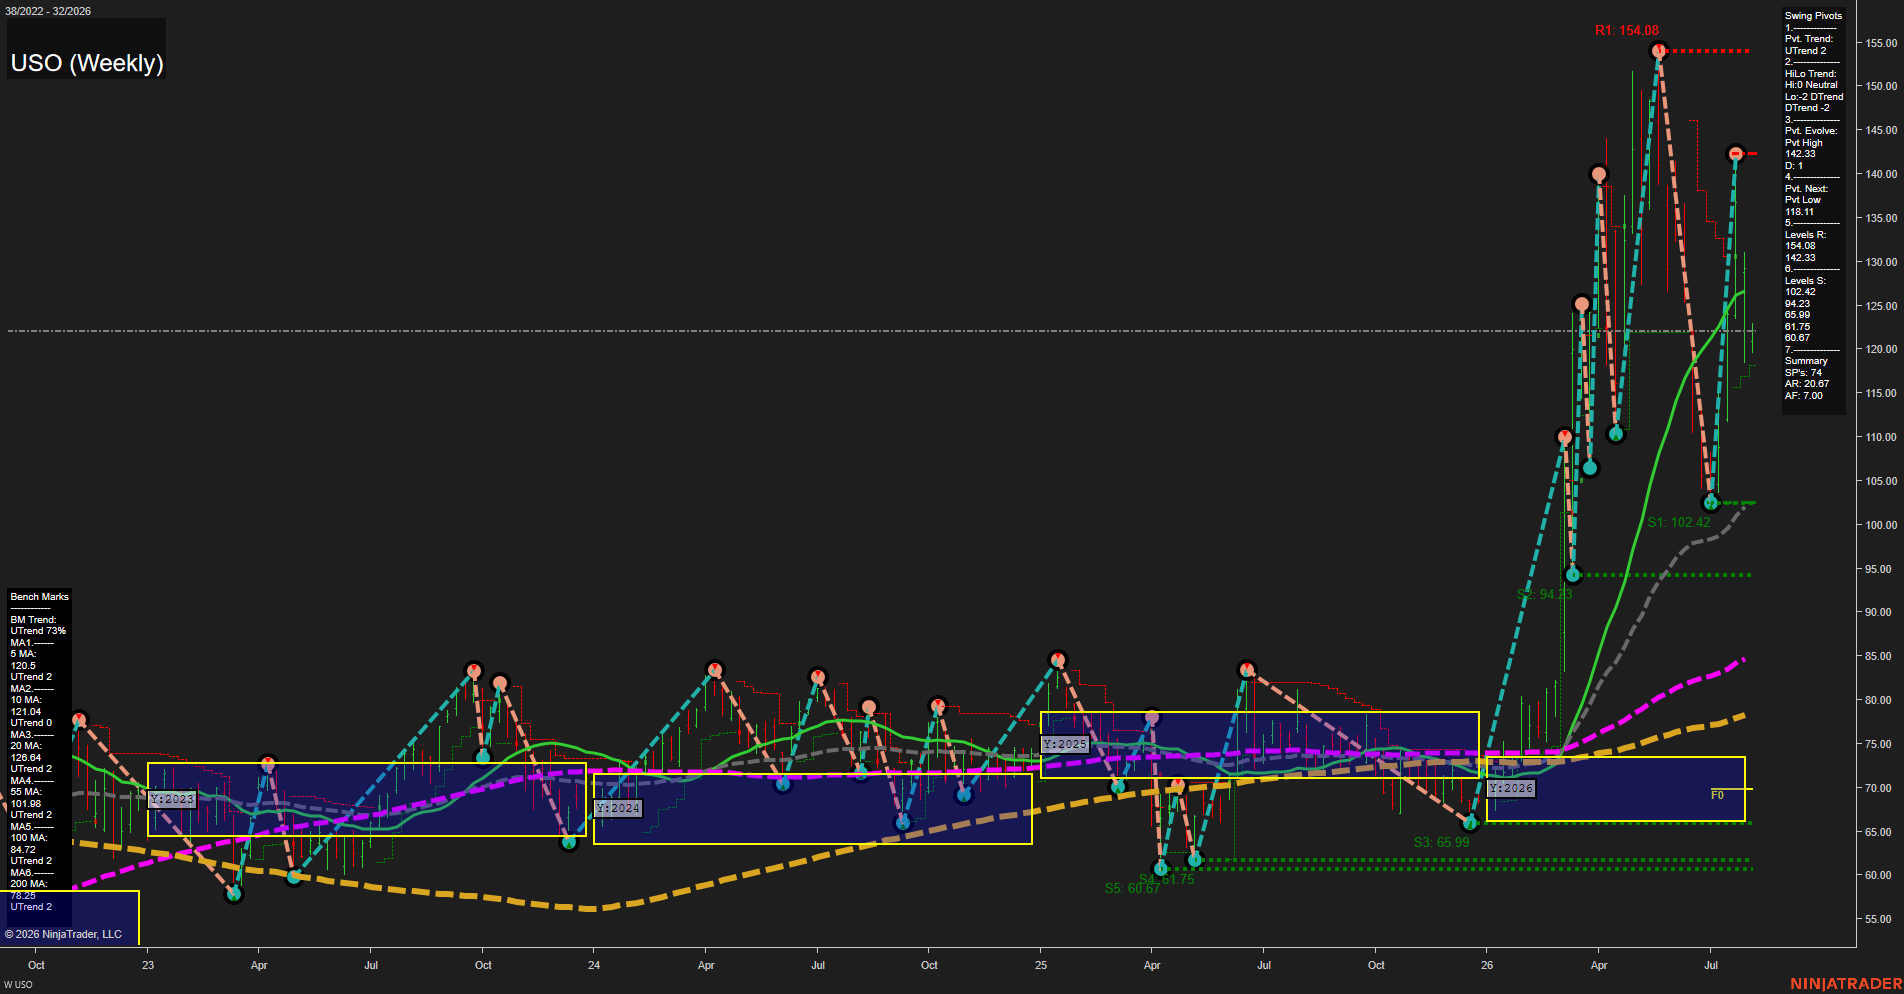Click the swing low pivot marker at S2 94.23
The image size is (1904, 994).
click(x=1573, y=574)
